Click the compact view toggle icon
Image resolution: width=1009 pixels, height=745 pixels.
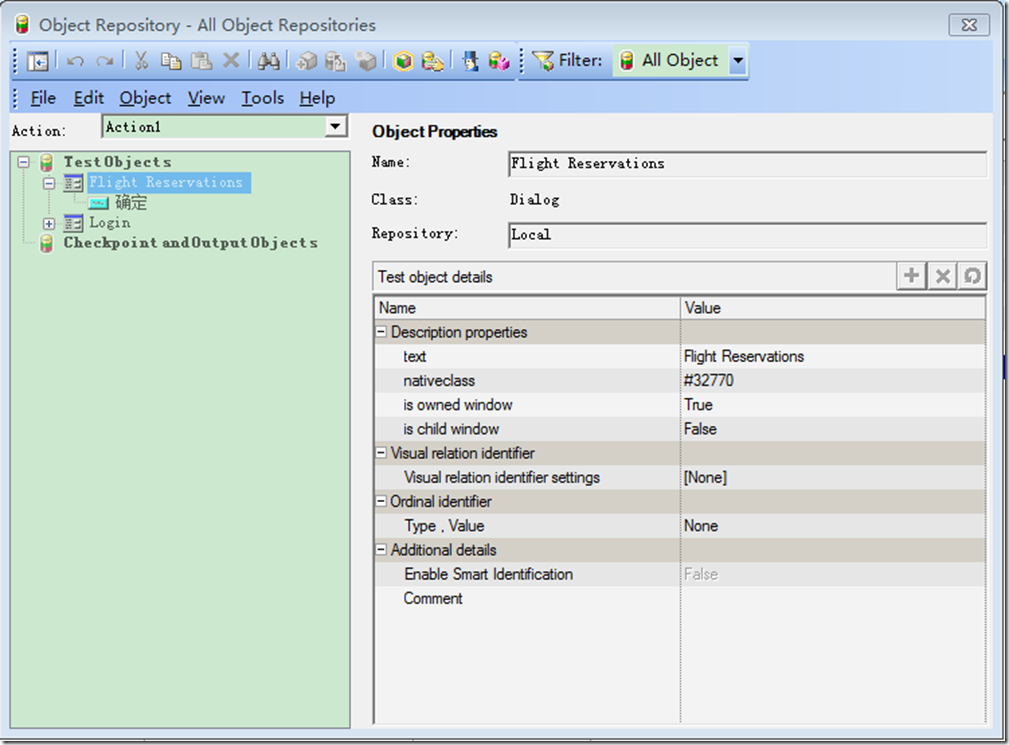[37, 61]
